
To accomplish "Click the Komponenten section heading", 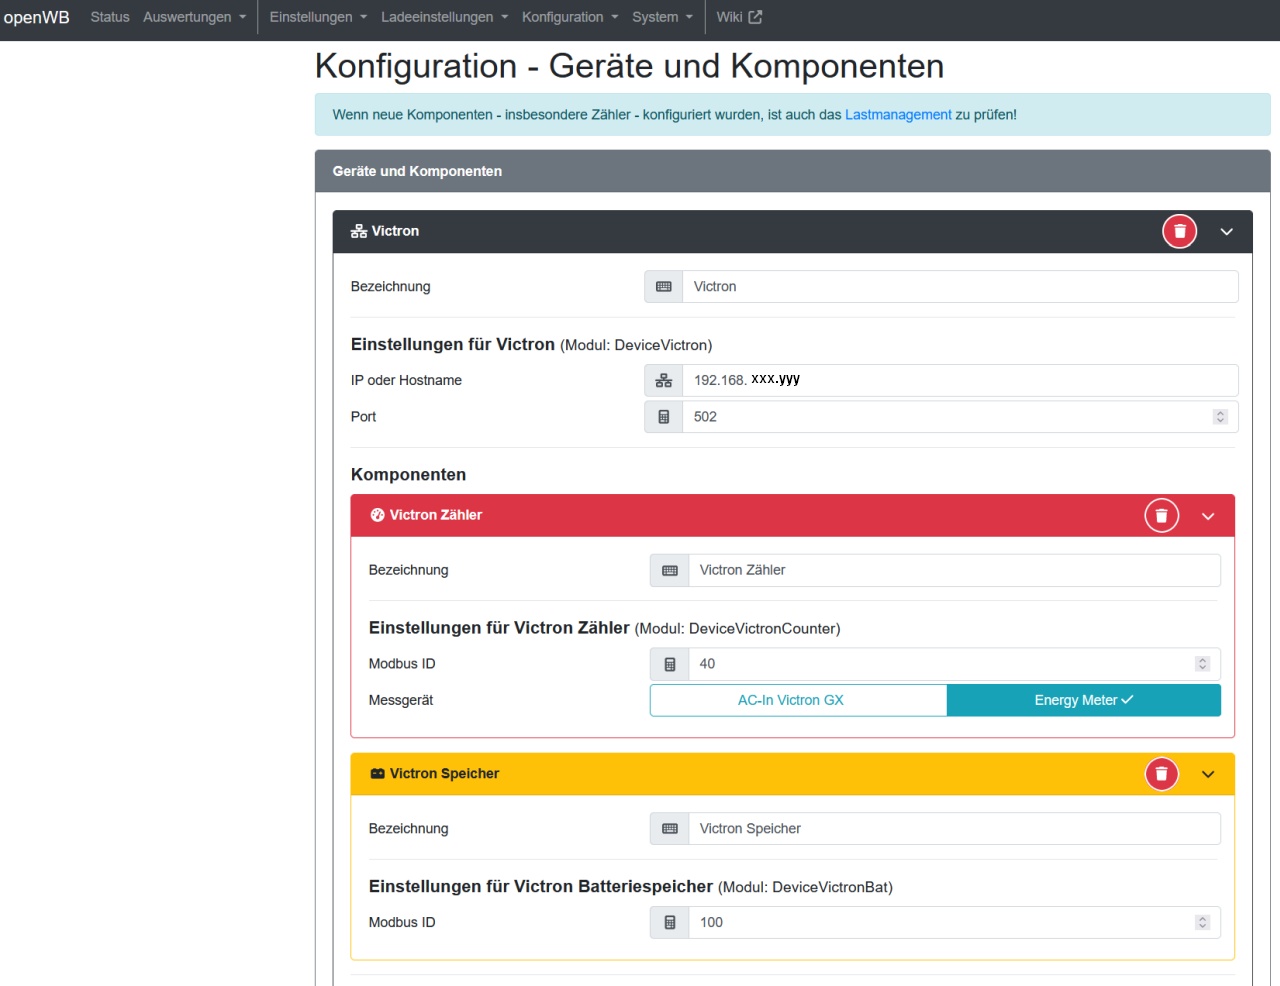I will [x=408, y=475].
